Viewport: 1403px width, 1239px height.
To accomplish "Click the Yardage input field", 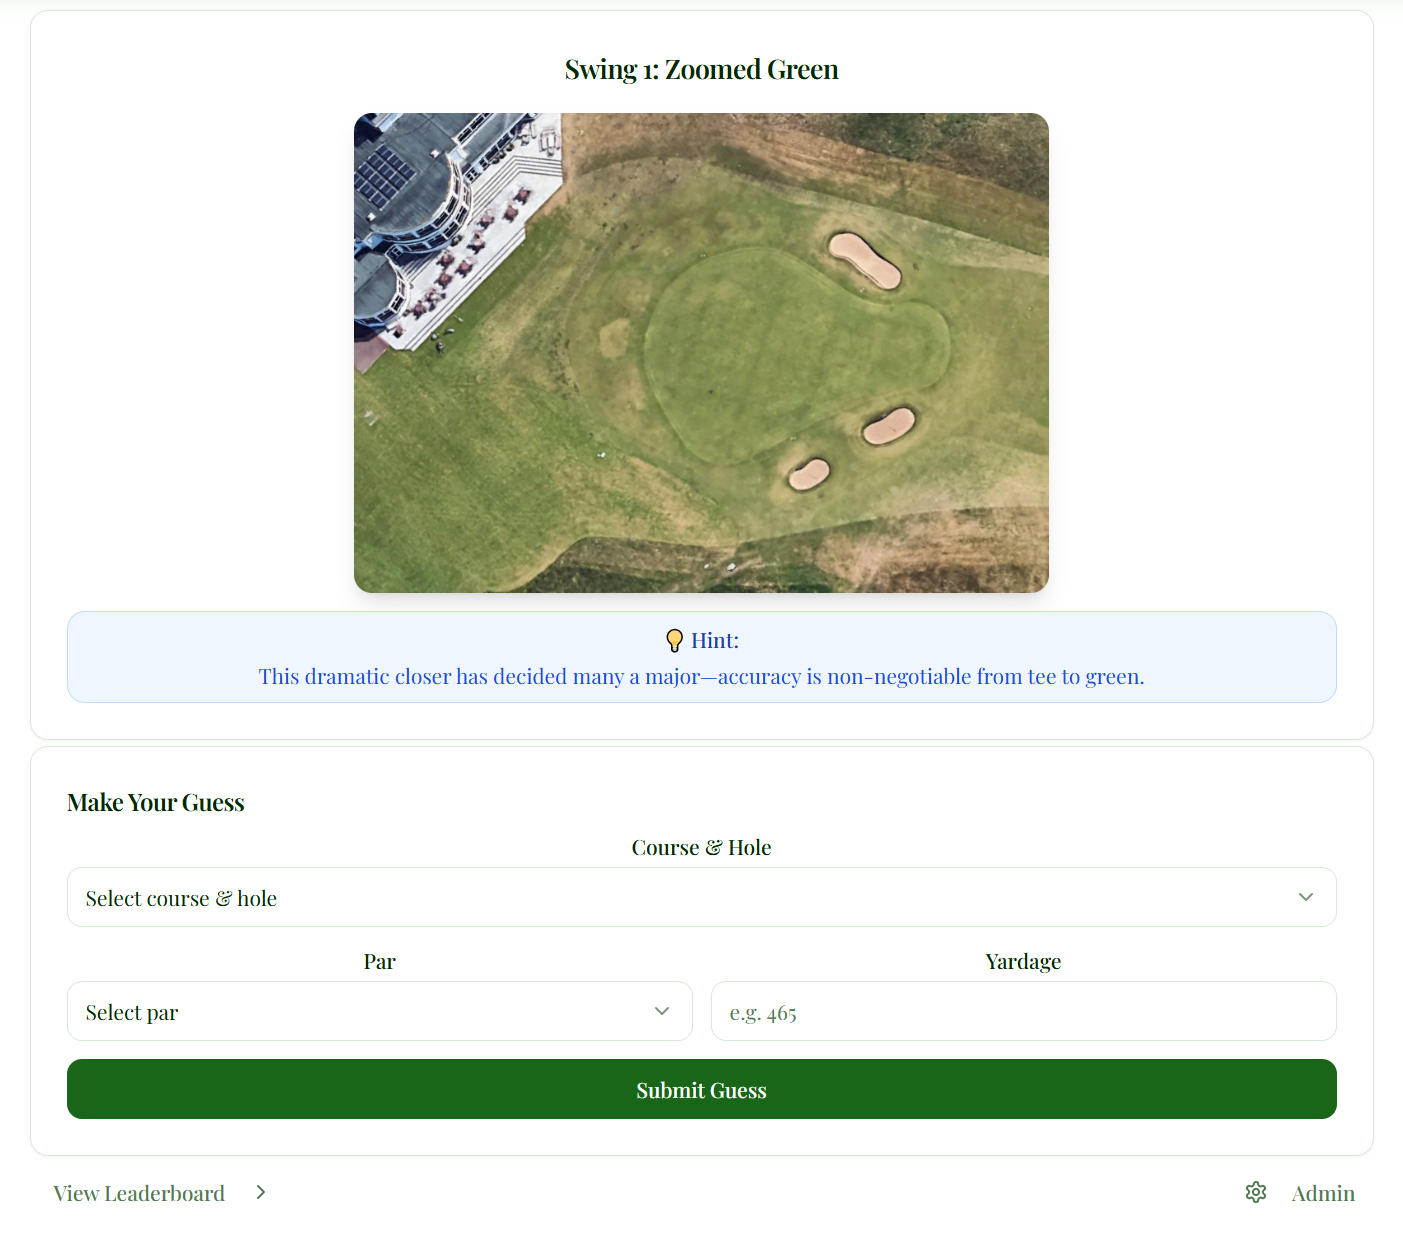I will click(x=1023, y=1011).
